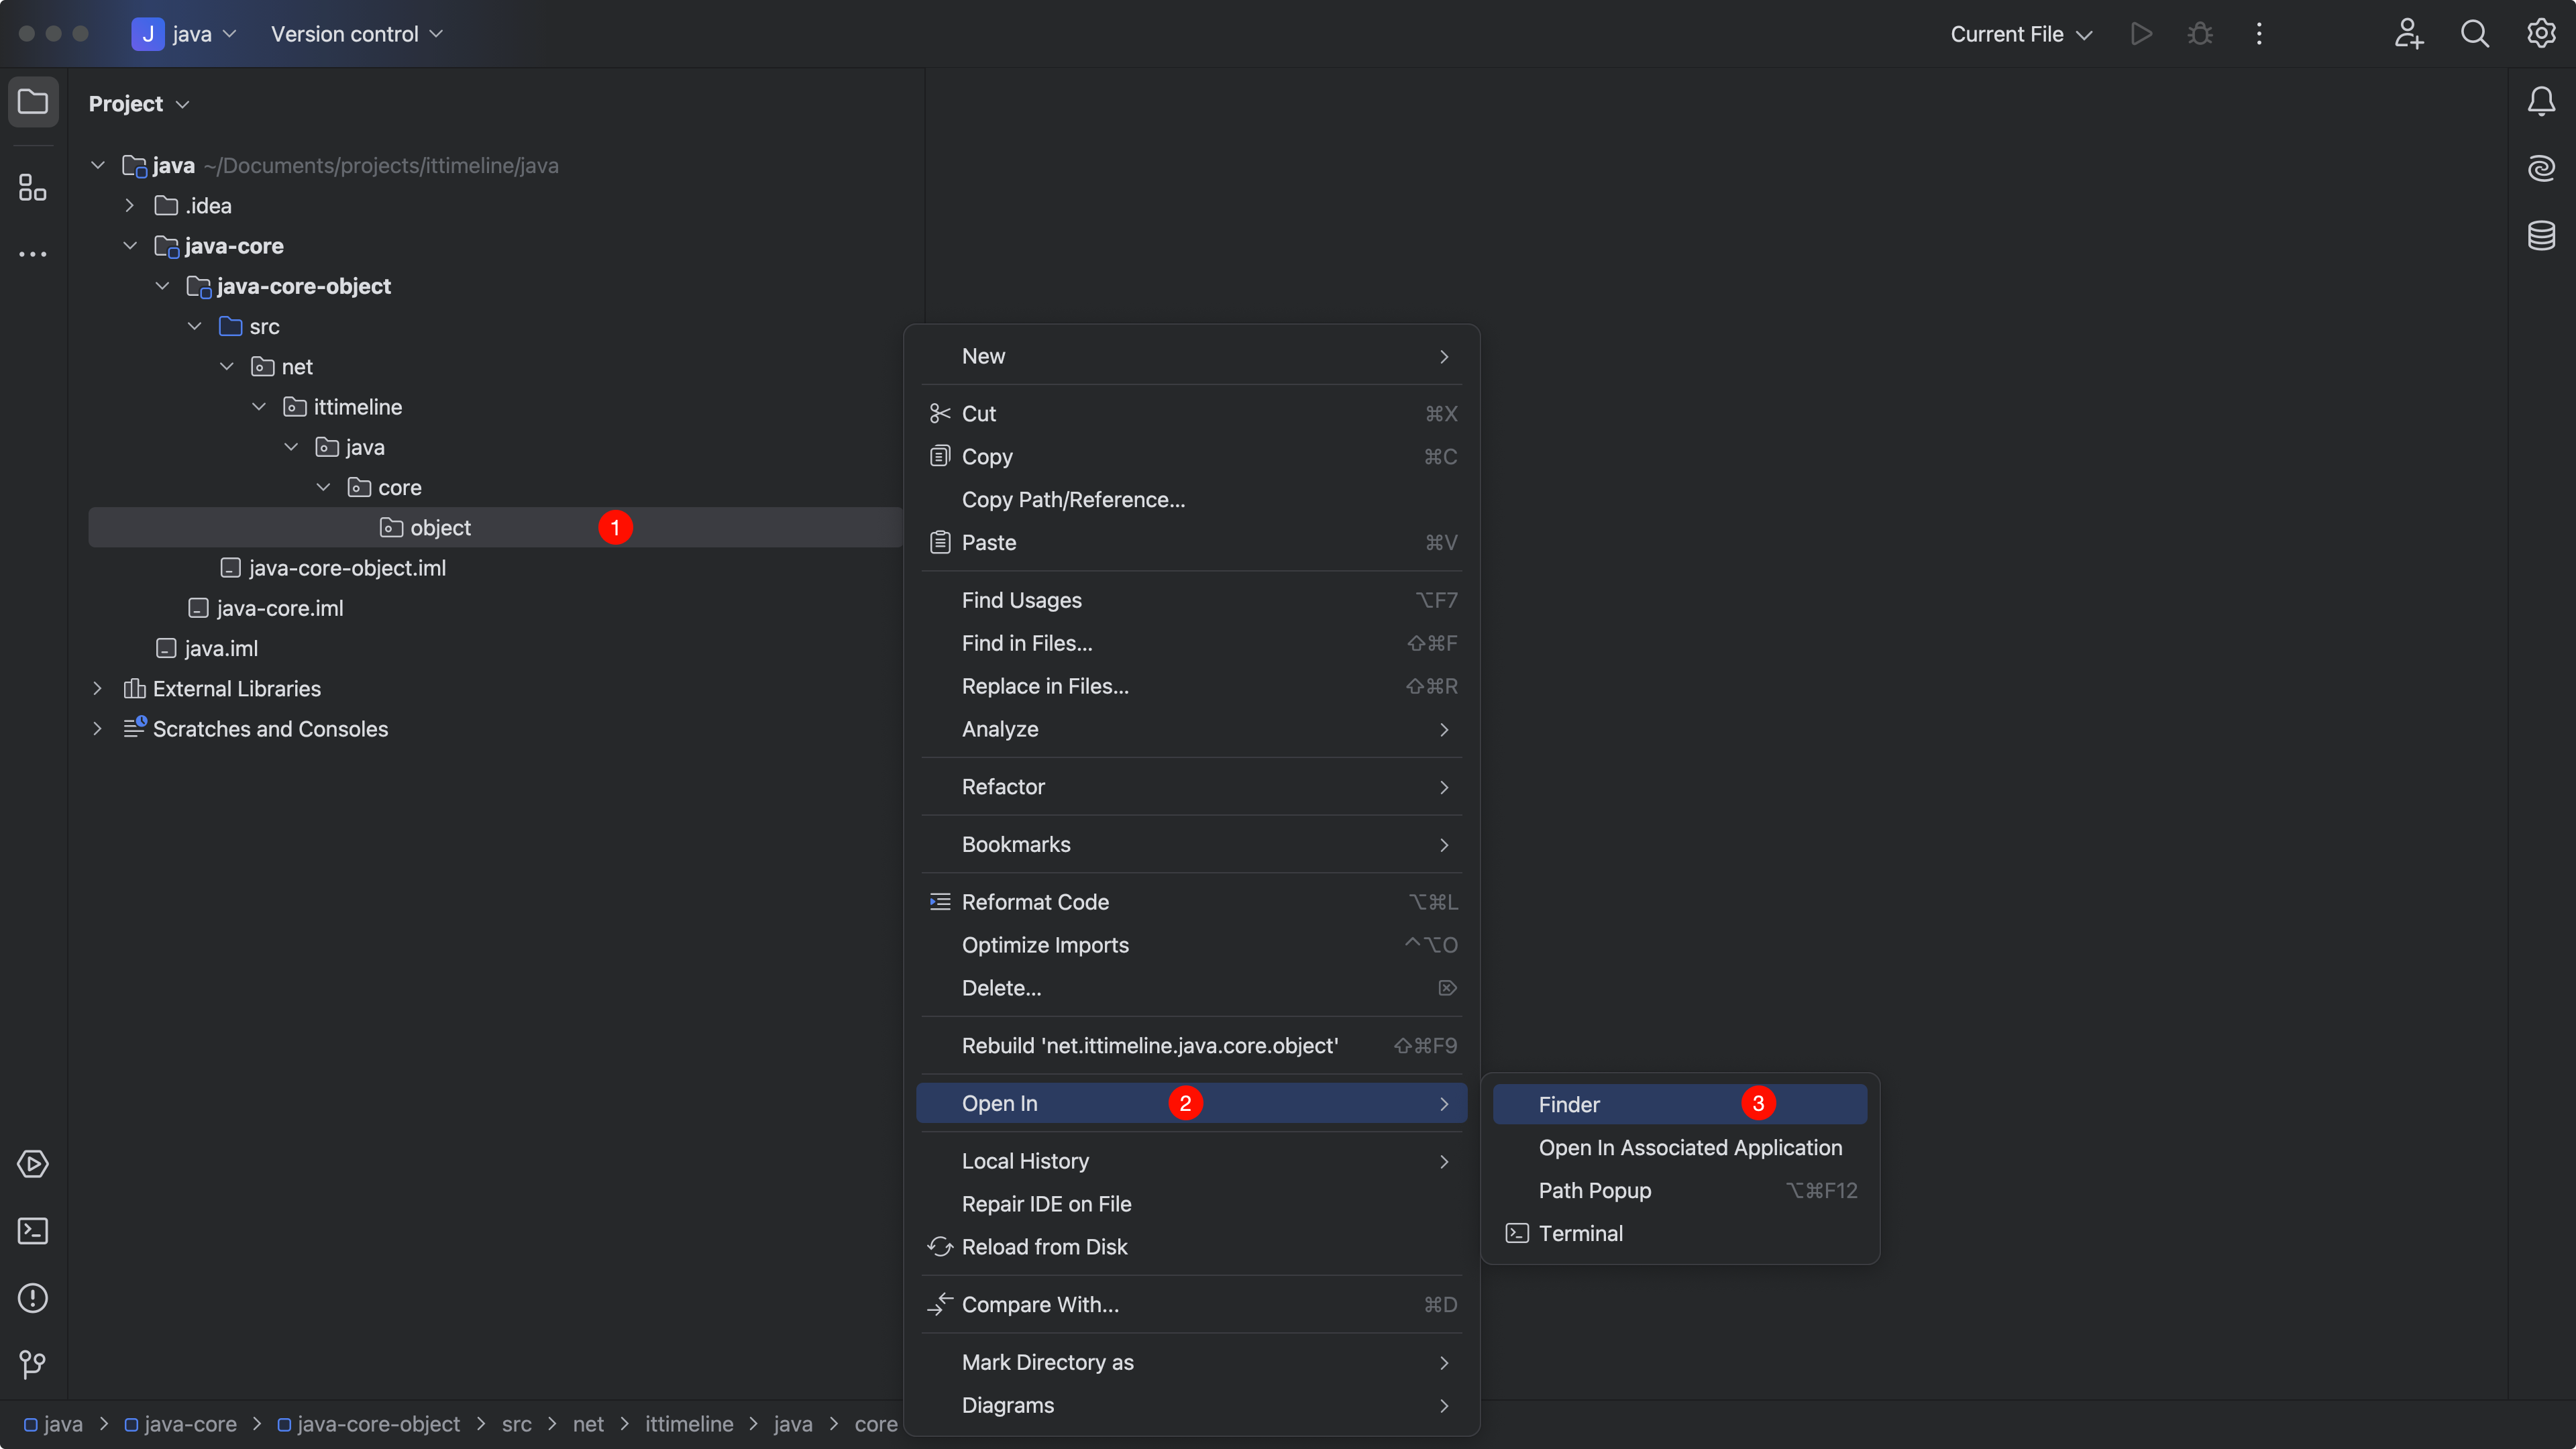Screen dimensions: 2576x1449
Task: Open the Git version control tool window
Action: (x=33, y=1364)
